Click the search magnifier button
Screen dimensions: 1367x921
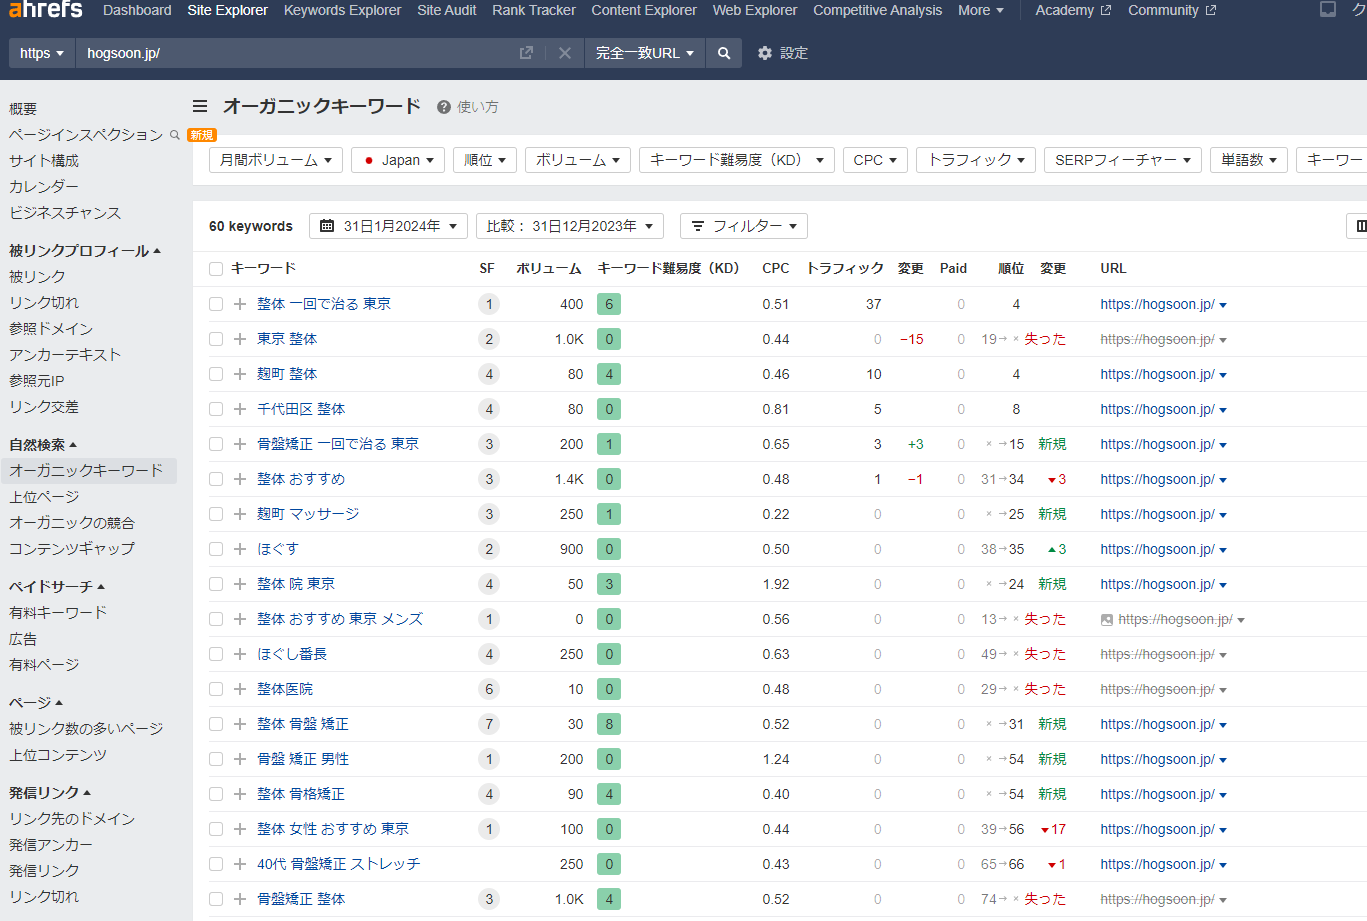[x=723, y=53]
